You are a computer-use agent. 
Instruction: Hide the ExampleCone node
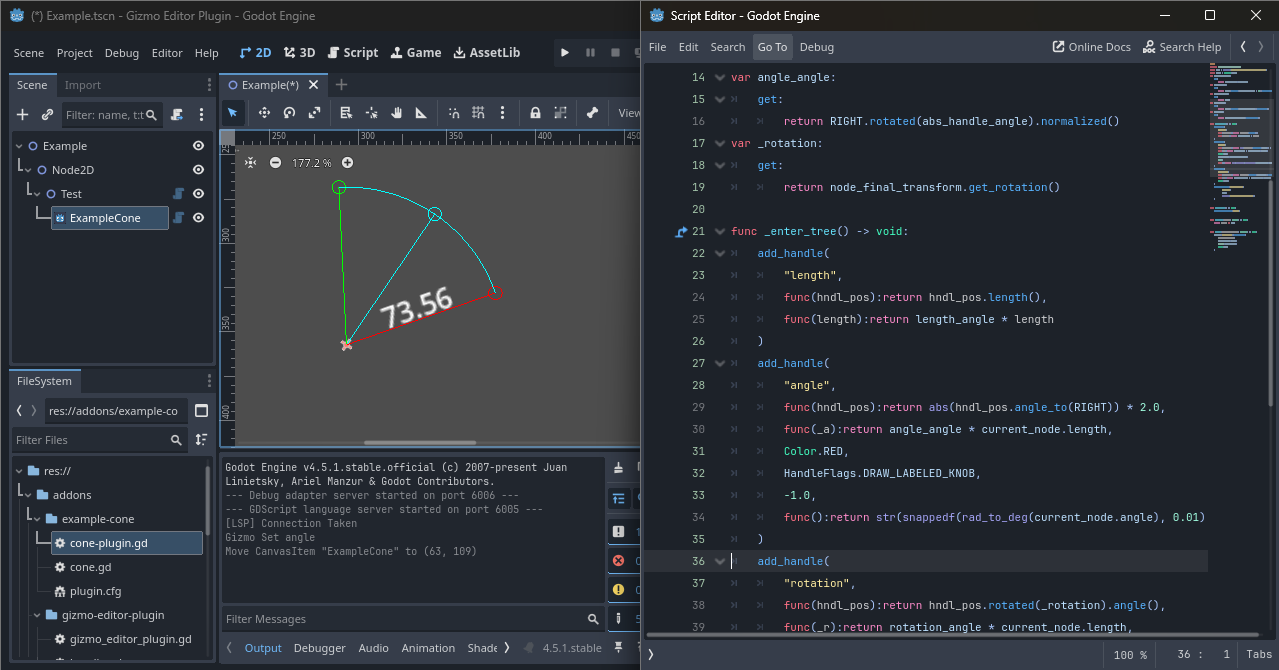click(x=199, y=218)
